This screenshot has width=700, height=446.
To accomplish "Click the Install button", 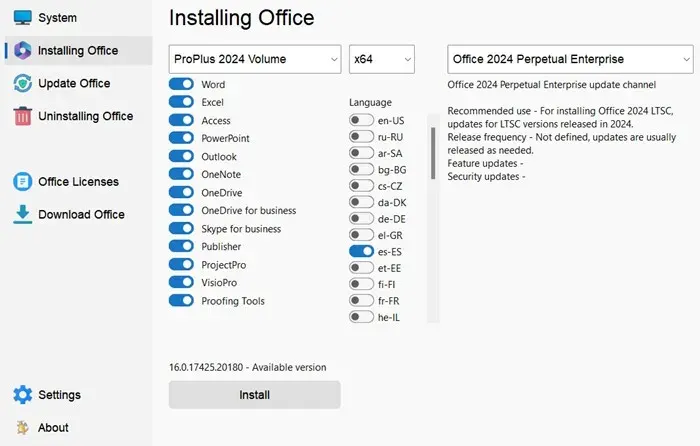I will point(254,395).
